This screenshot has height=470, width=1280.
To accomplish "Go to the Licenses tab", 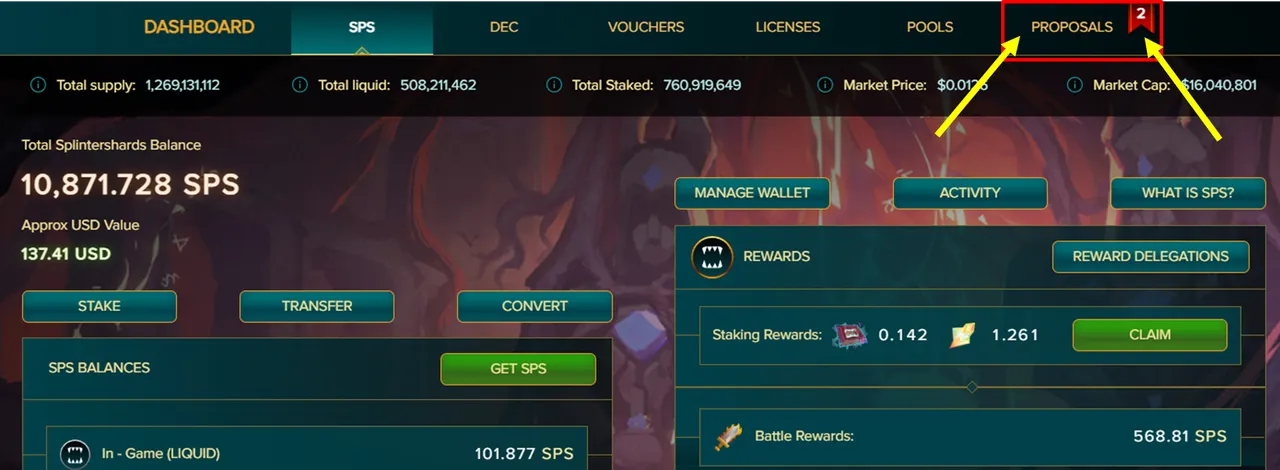I will click(788, 27).
